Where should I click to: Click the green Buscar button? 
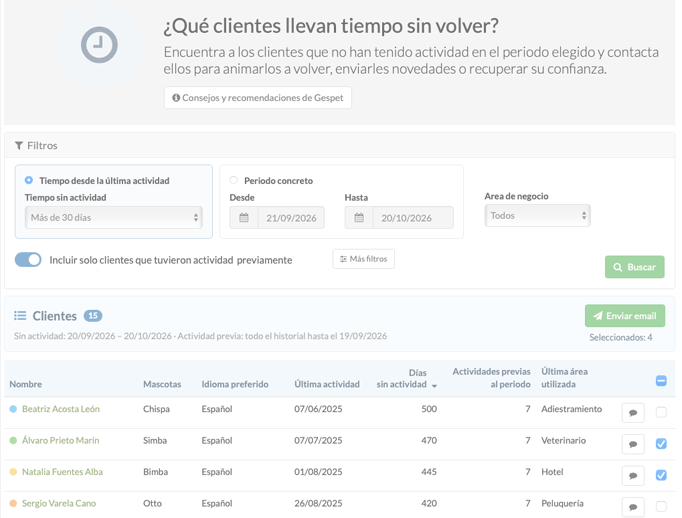coord(635,267)
